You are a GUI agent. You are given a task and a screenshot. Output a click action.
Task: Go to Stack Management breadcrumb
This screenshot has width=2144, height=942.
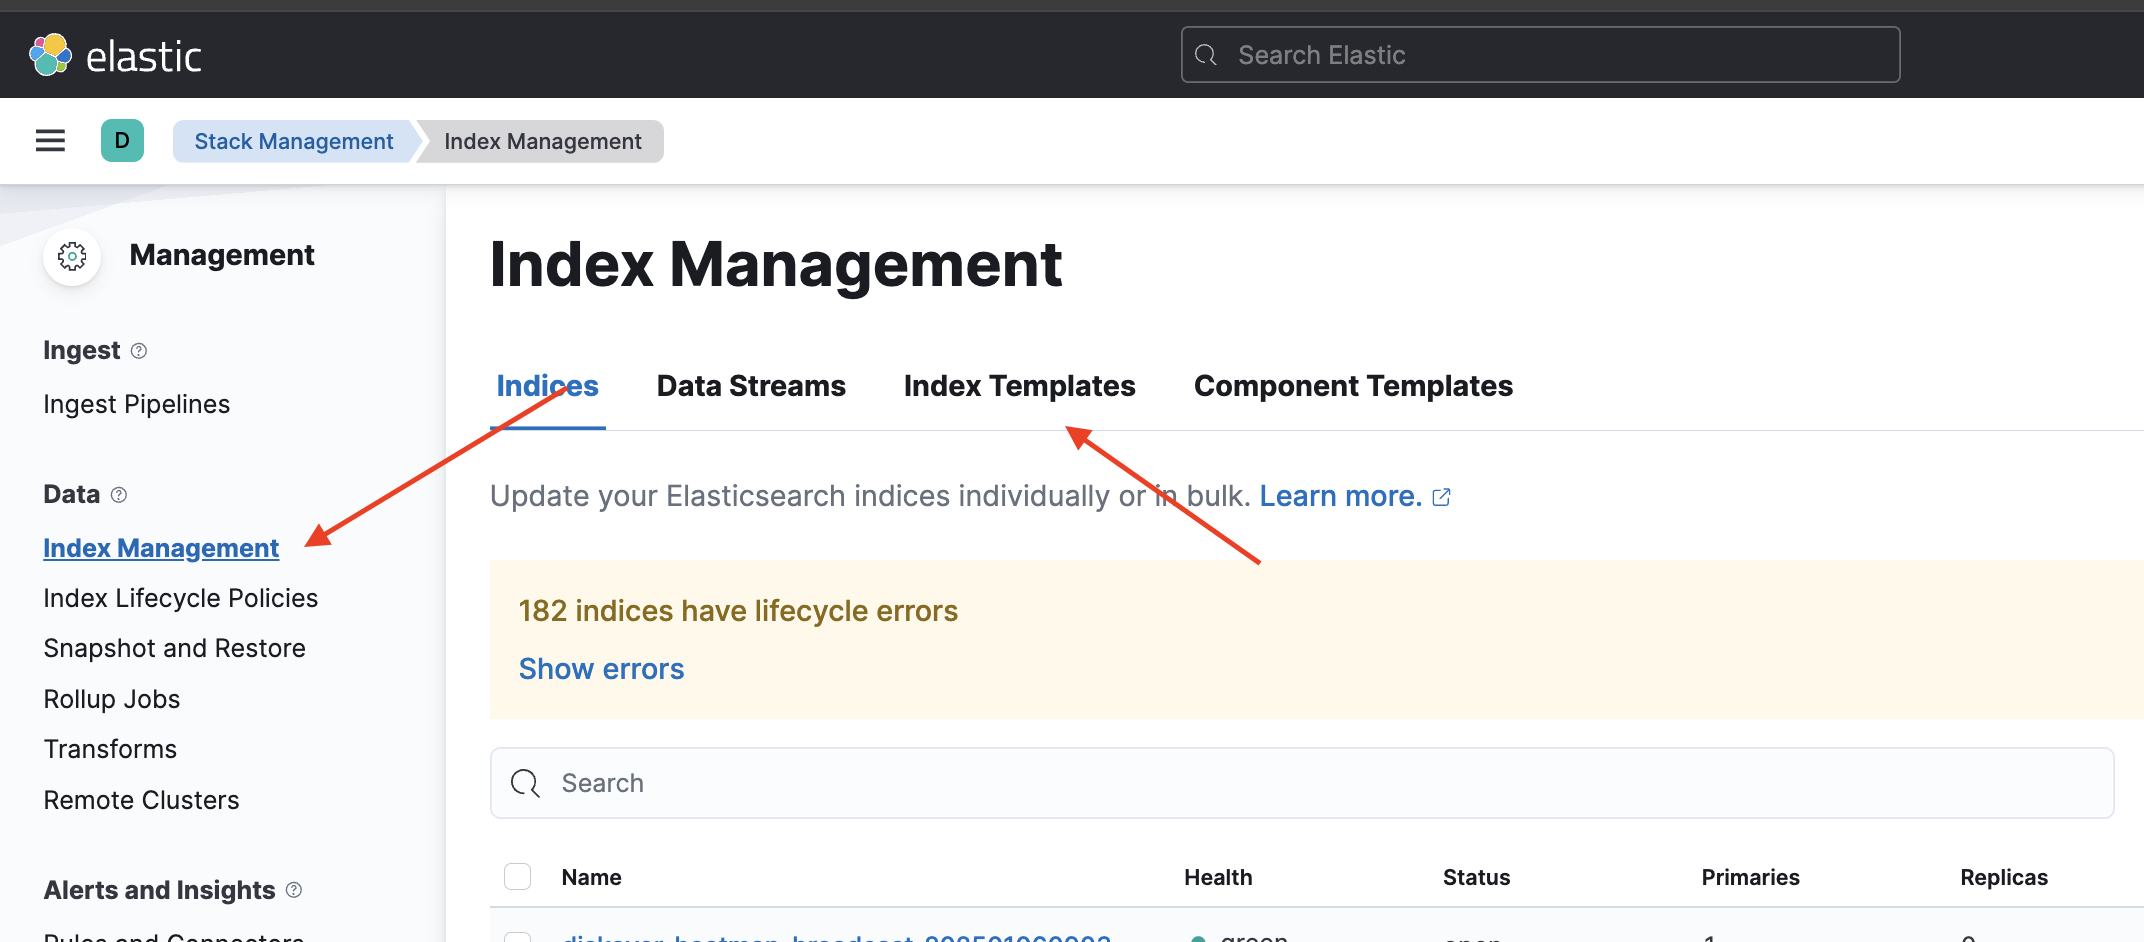294,141
